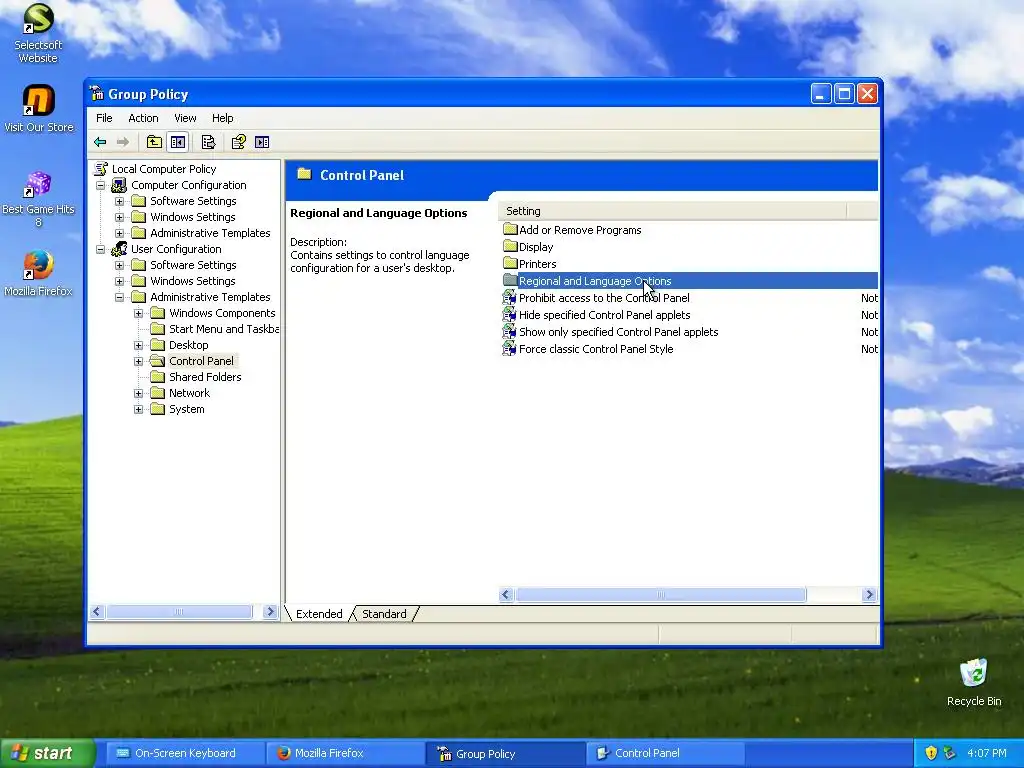Open the View menu

[185, 118]
